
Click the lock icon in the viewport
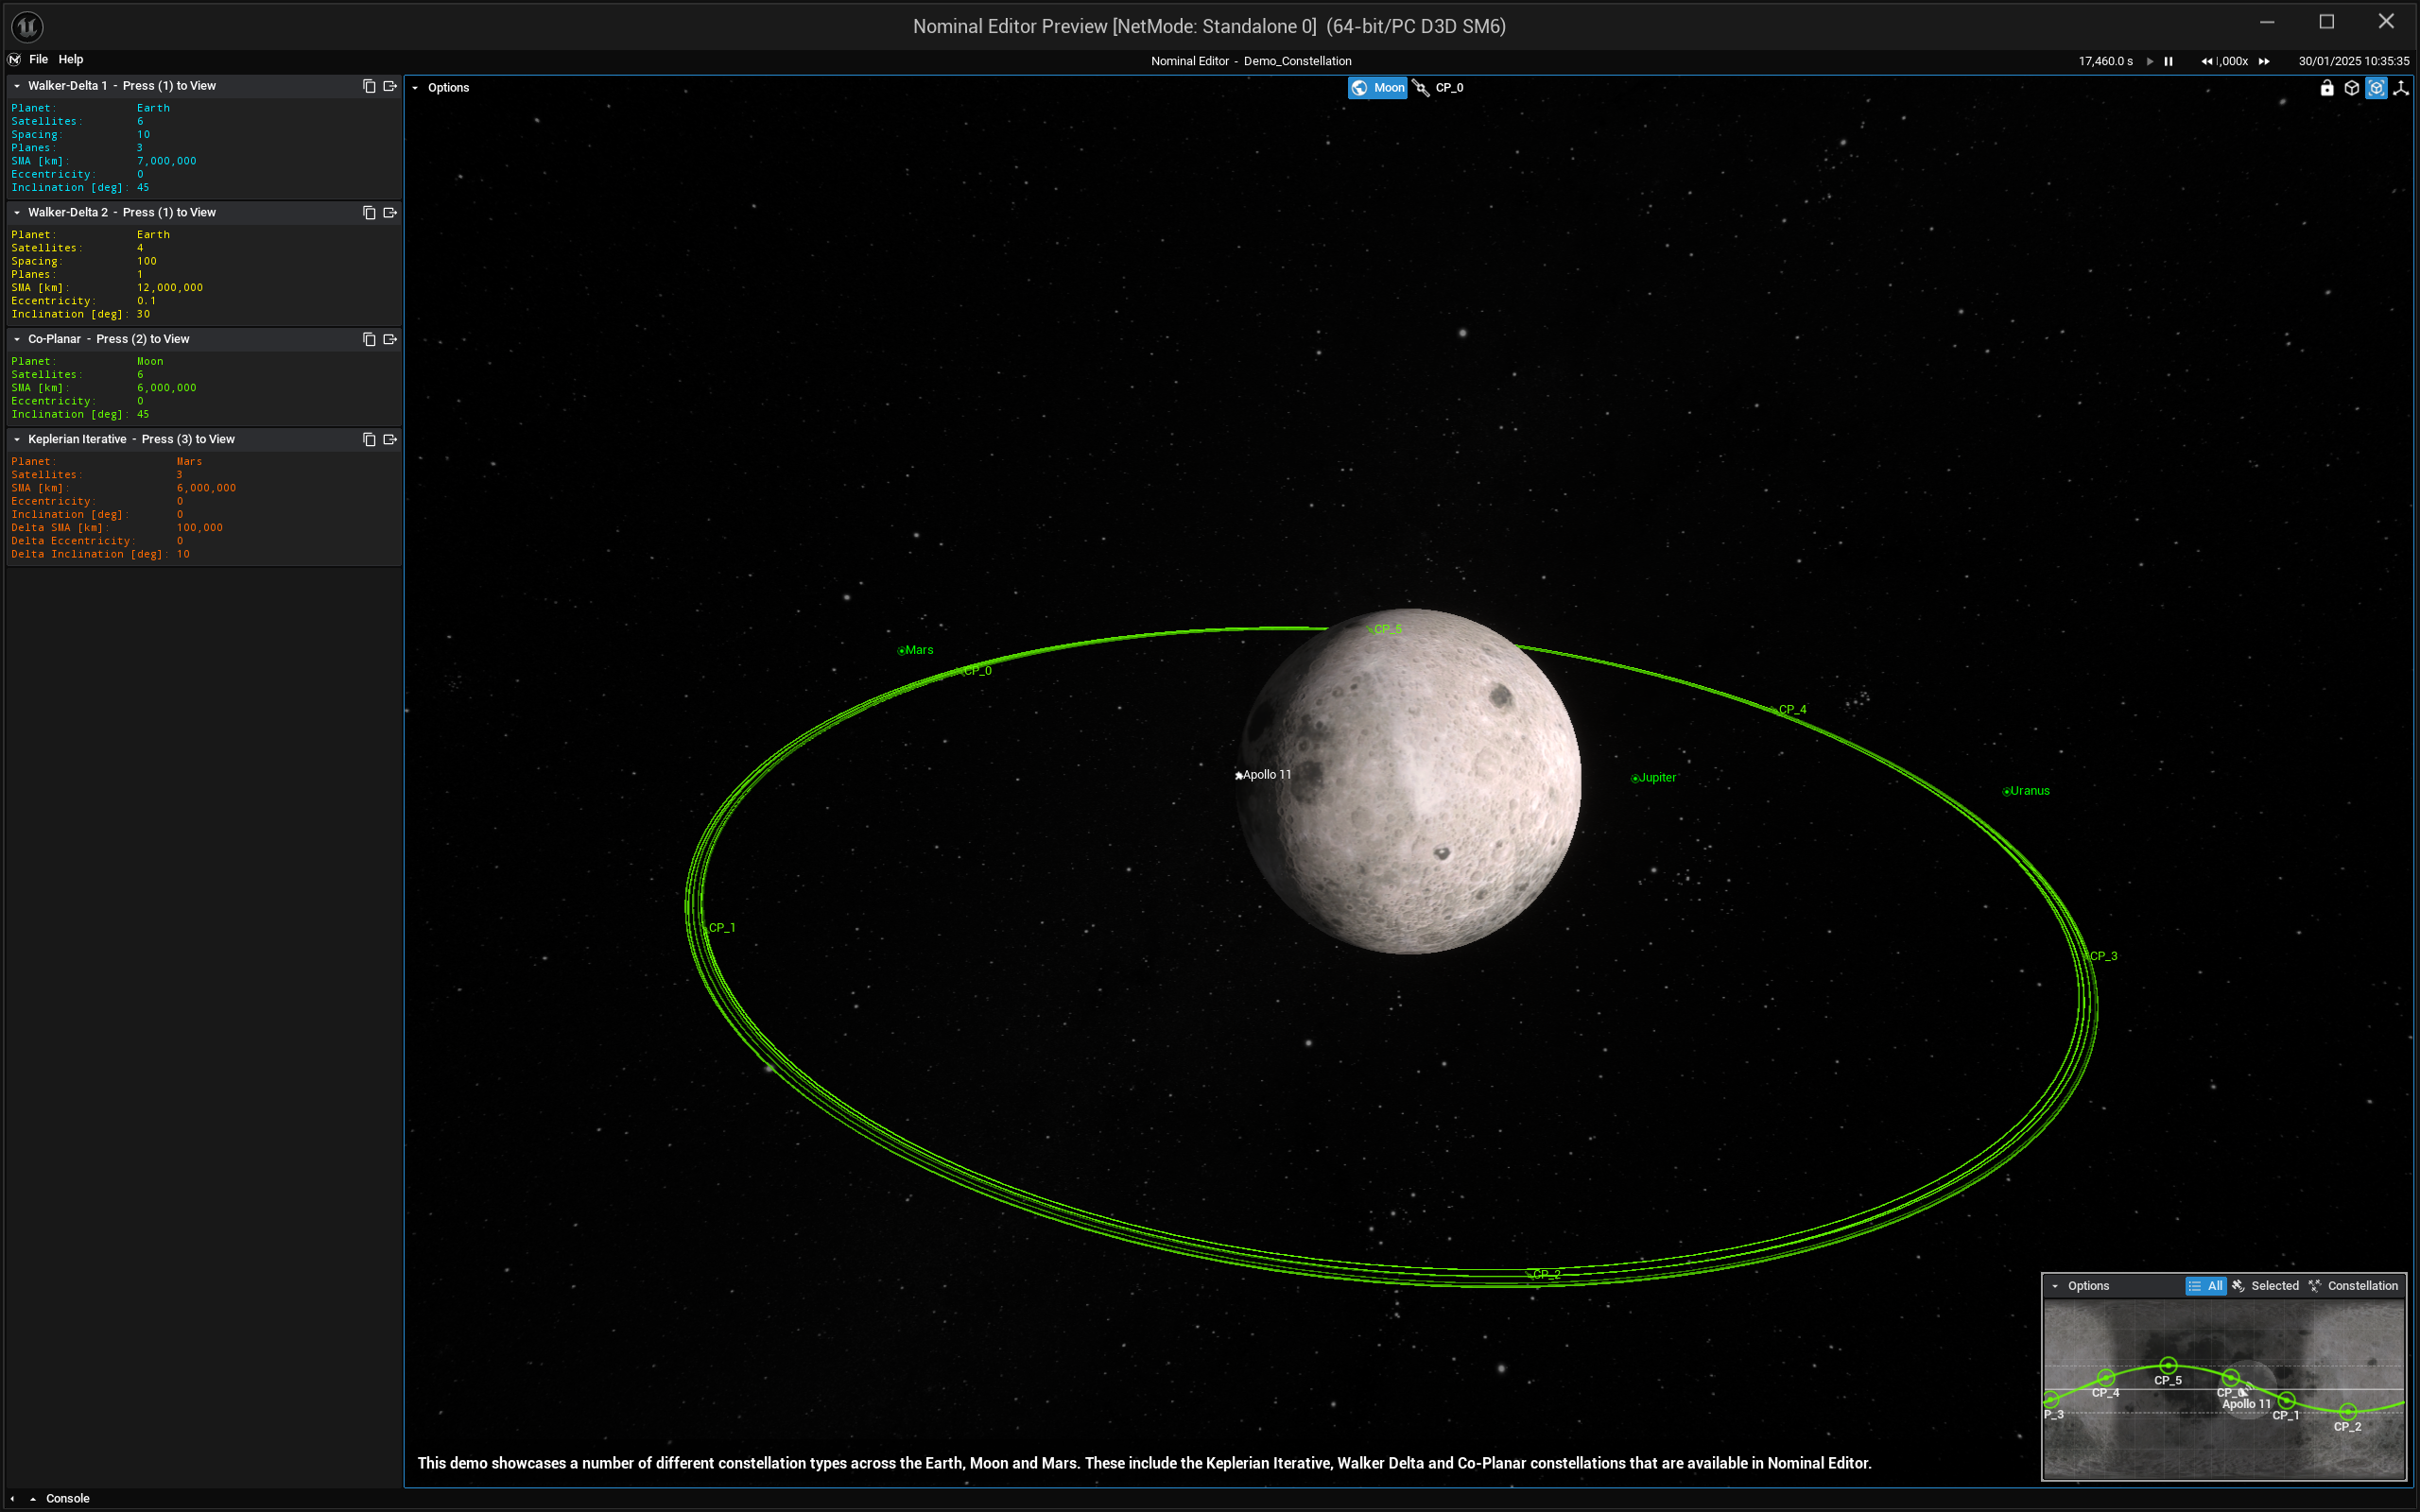pyautogui.click(x=2327, y=88)
